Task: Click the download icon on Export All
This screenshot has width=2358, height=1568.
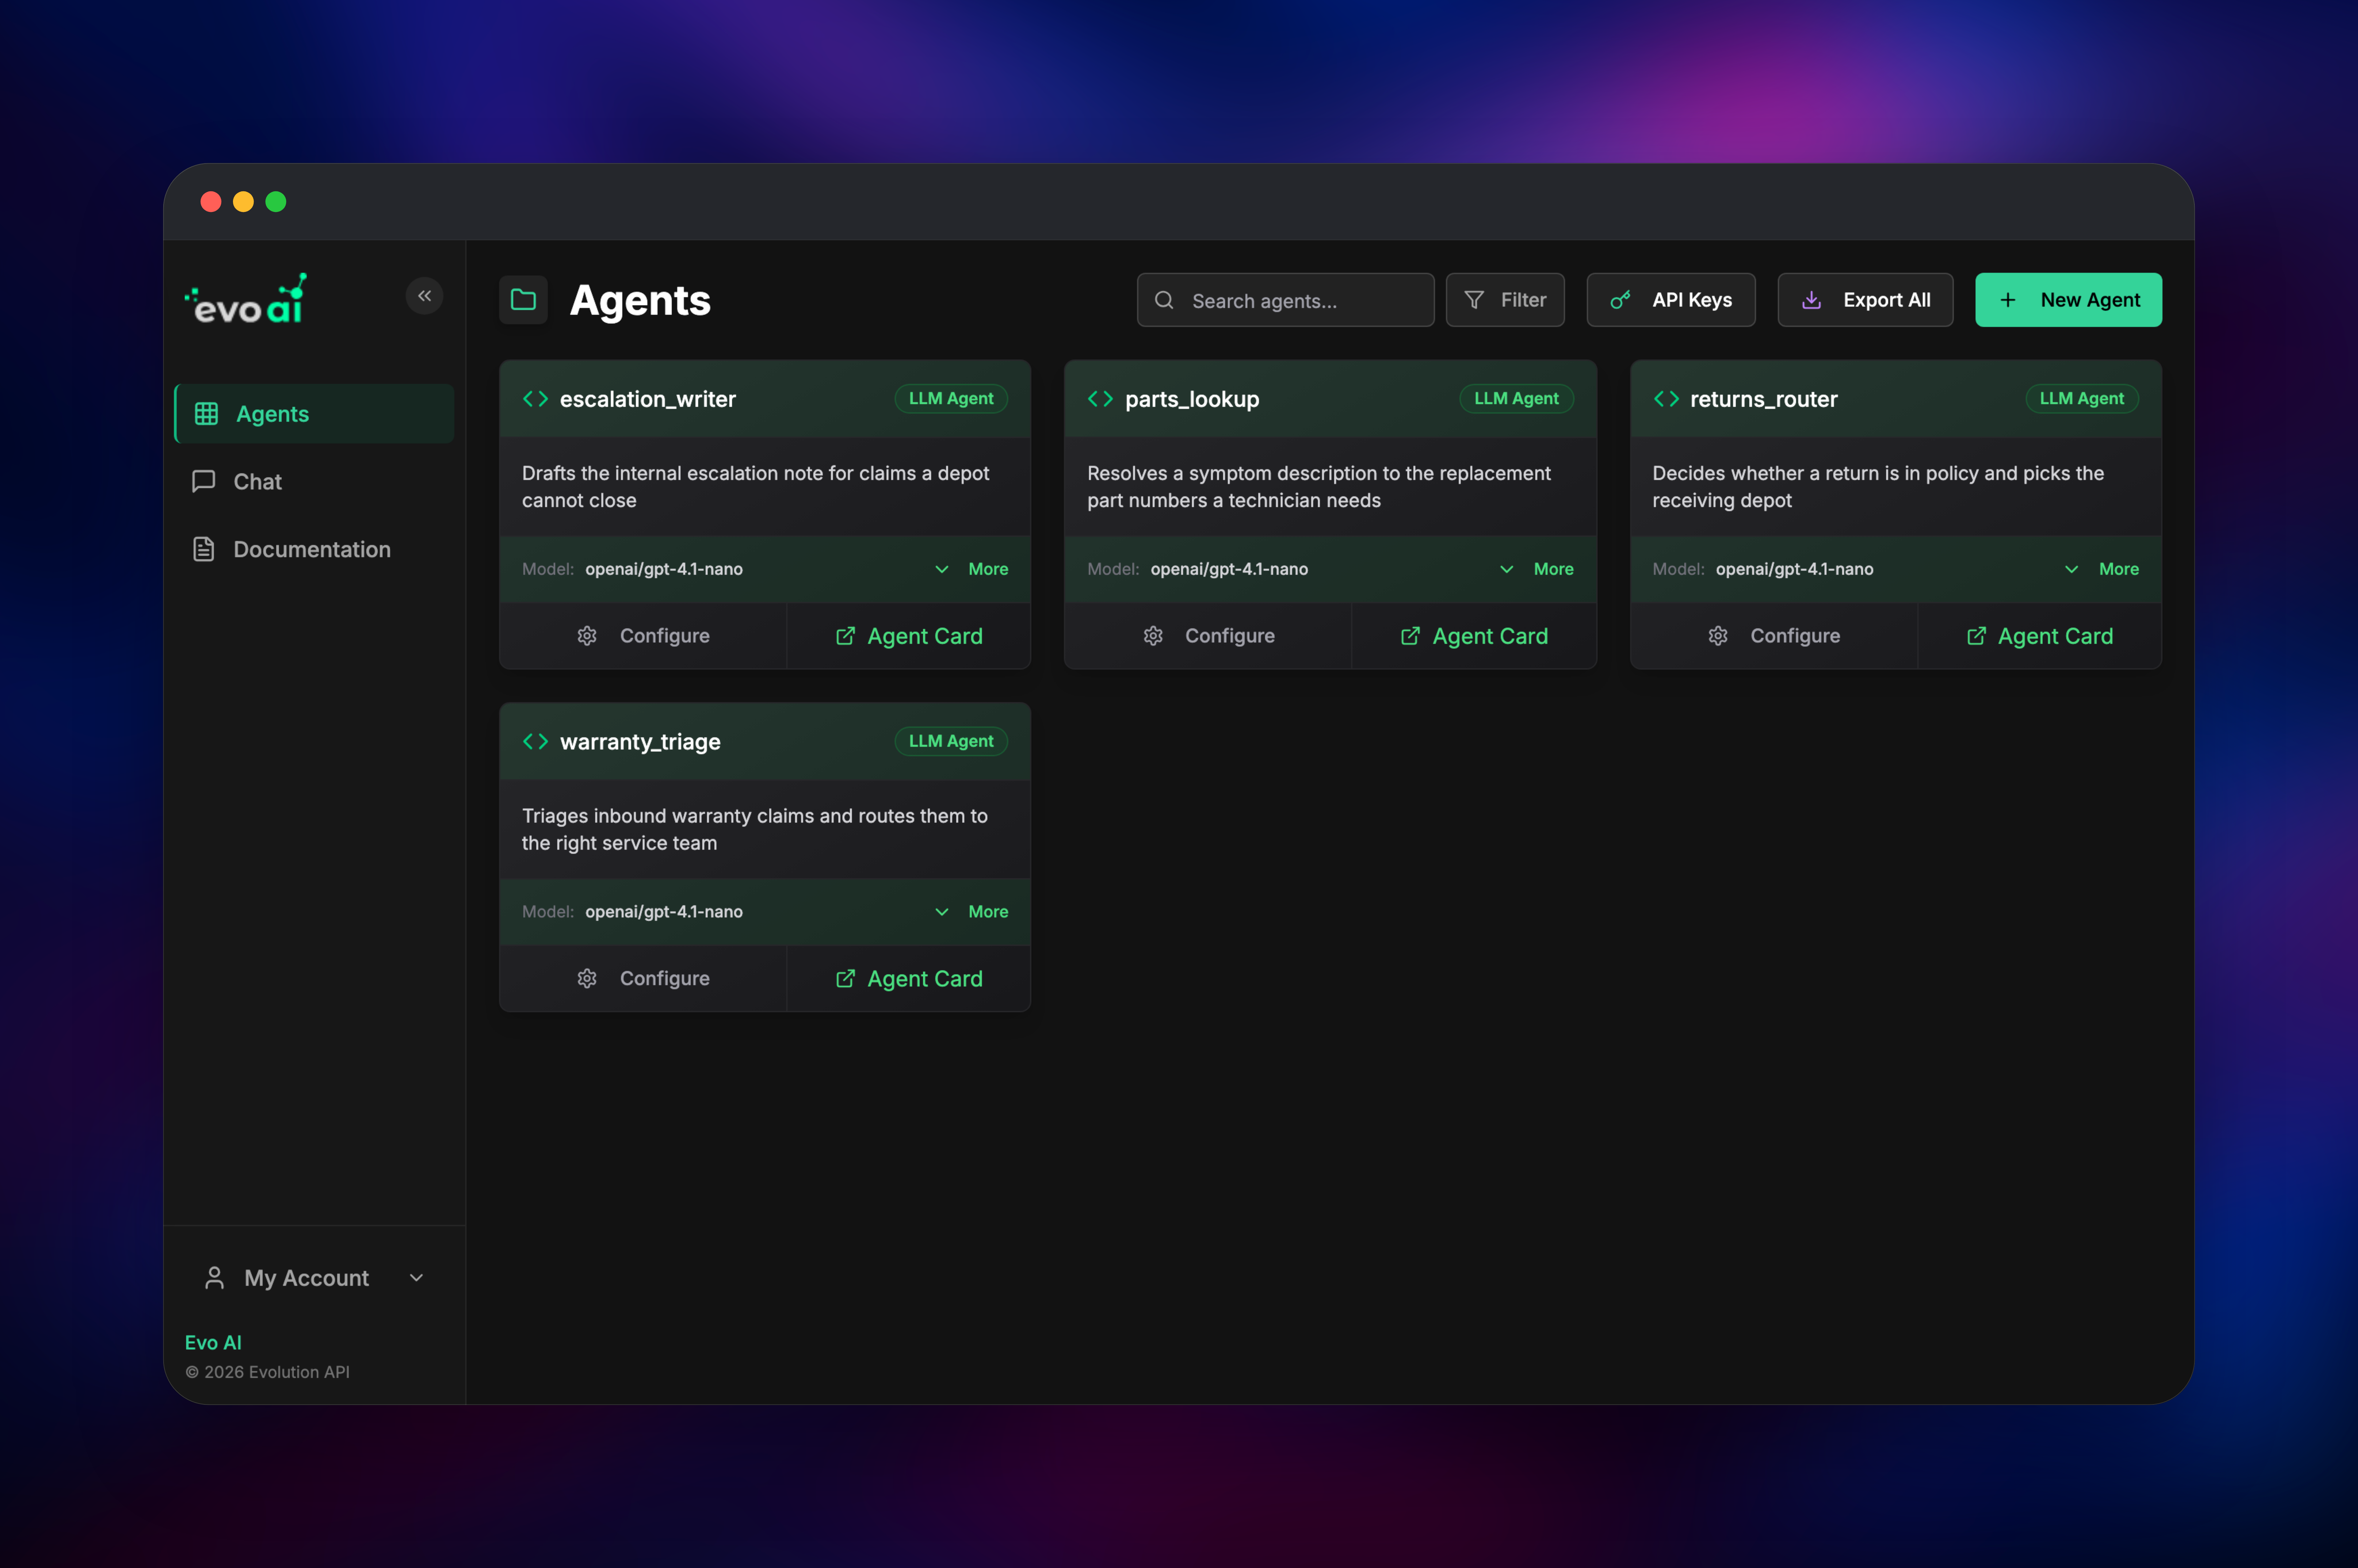Action: (x=1811, y=300)
